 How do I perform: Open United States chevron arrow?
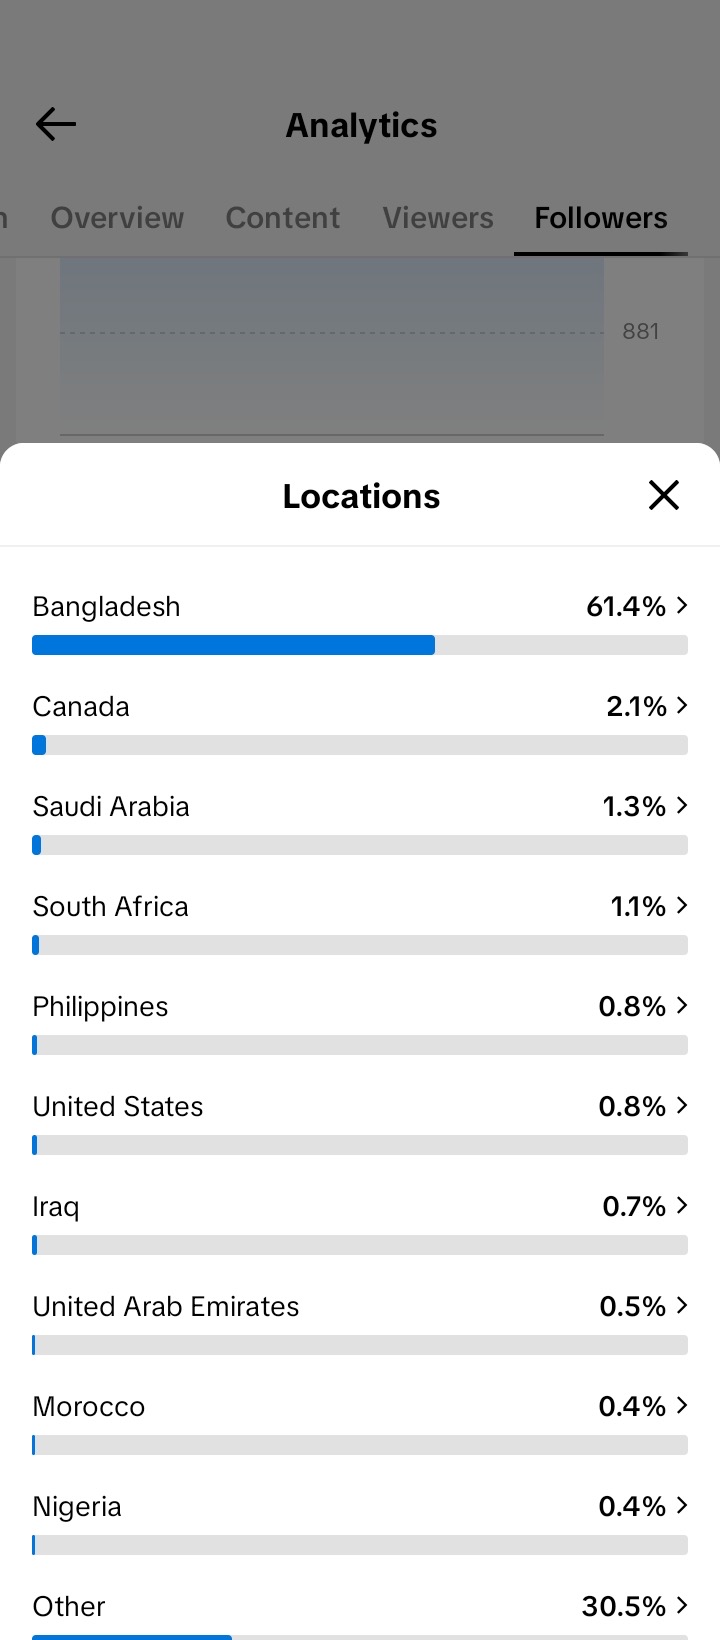point(682,1105)
